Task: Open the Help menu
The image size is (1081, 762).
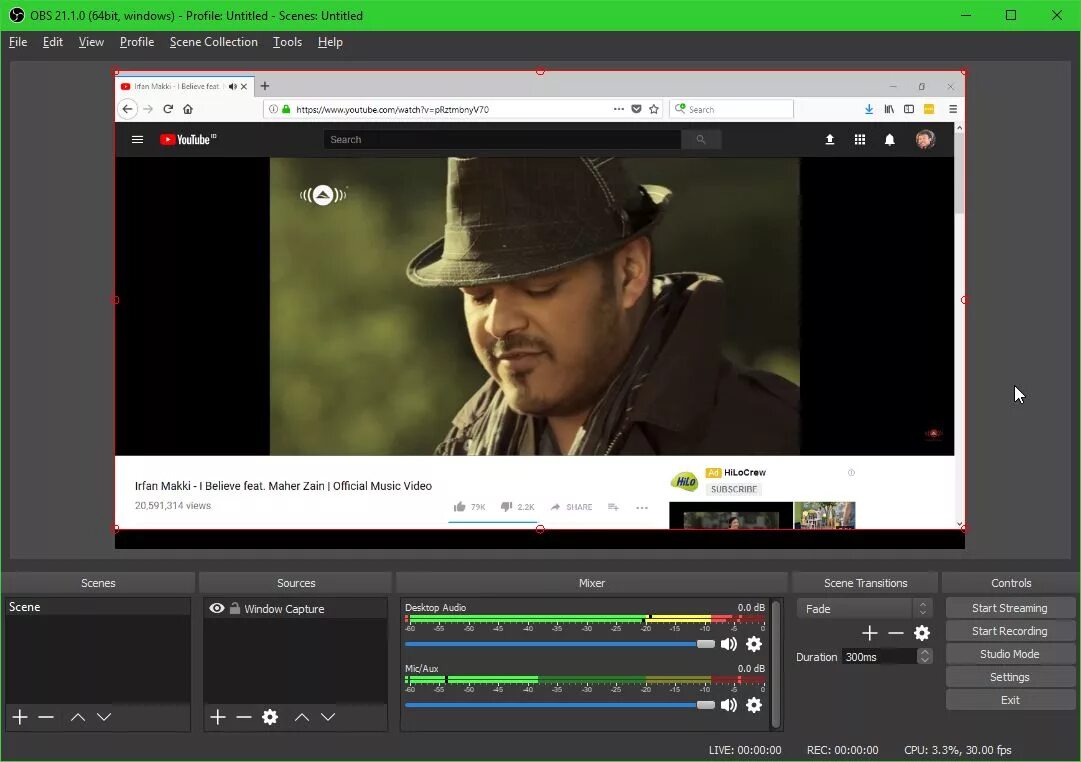Action: [x=330, y=42]
